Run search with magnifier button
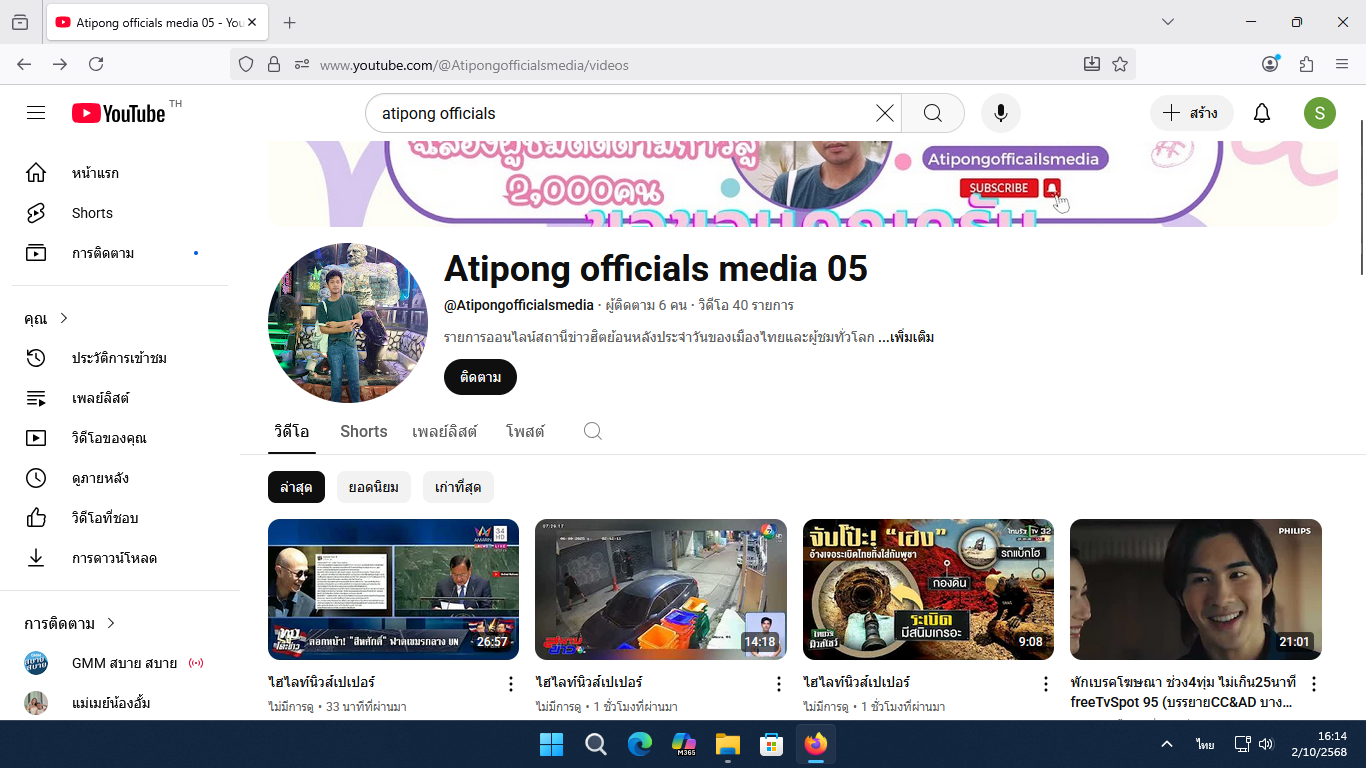The image size is (1366, 768). pos(933,113)
